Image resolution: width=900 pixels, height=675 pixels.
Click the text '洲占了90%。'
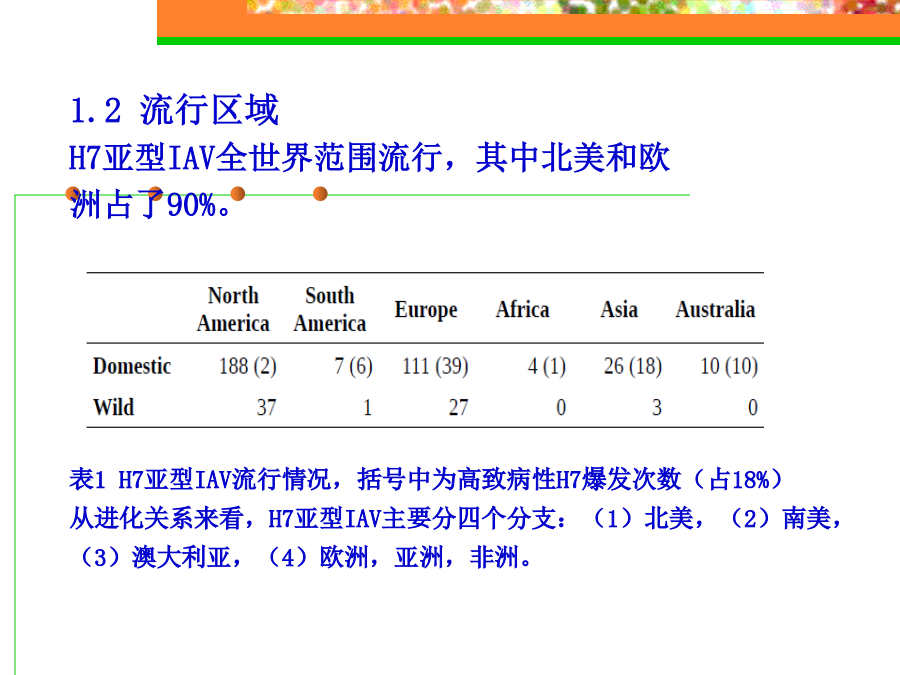pos(150,204)
